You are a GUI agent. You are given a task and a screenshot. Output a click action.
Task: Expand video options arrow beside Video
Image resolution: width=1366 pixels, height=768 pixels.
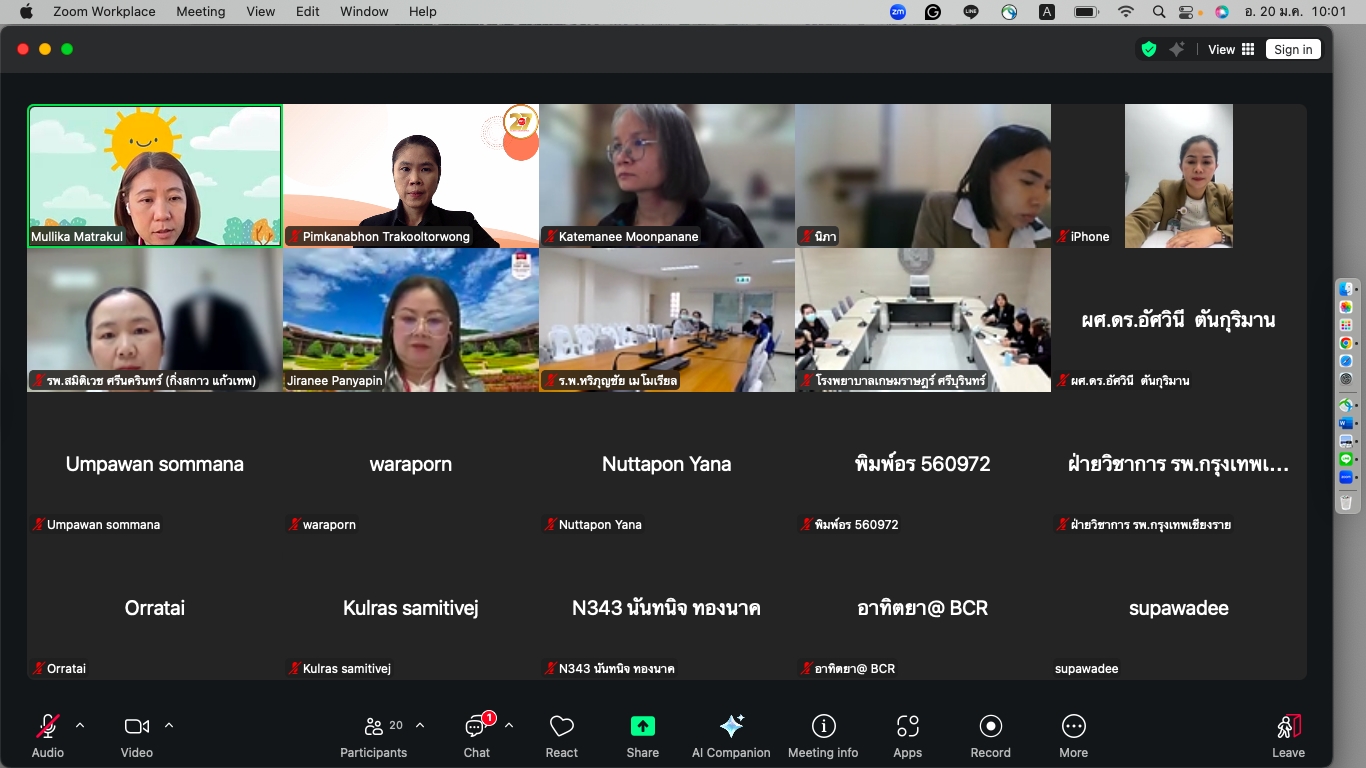[169, 725]
